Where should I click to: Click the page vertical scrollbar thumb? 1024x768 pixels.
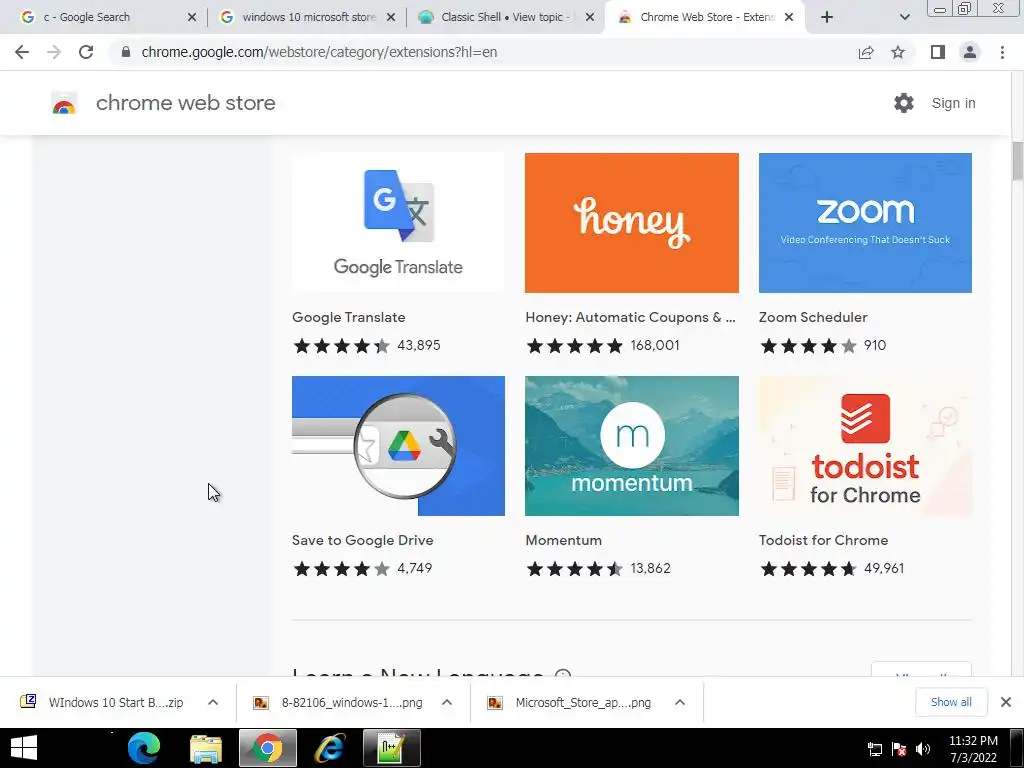[1017, 160]
